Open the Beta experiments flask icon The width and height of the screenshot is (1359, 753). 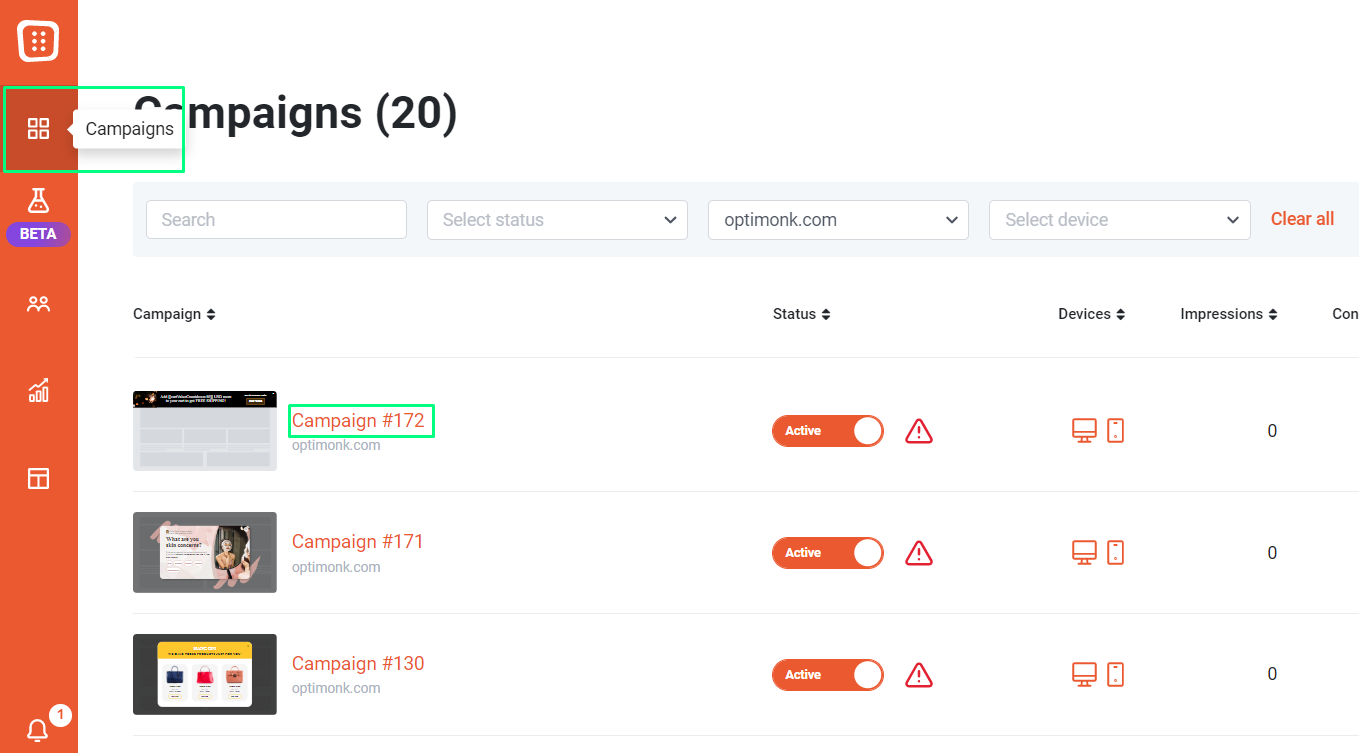38,200
